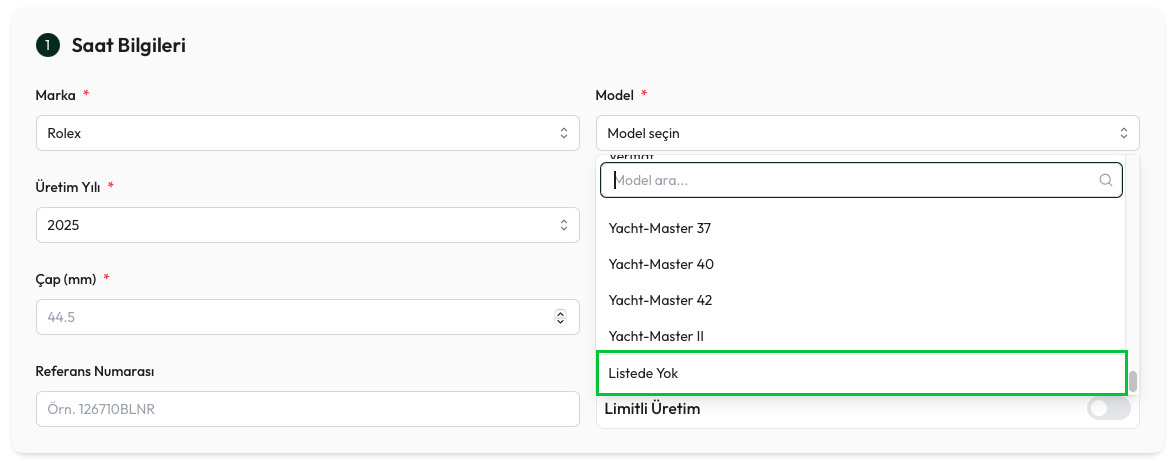The height and width of the screenshot is (465, 1176).
Task: Select the Listede Yok option
Action: tap(861, 373)
